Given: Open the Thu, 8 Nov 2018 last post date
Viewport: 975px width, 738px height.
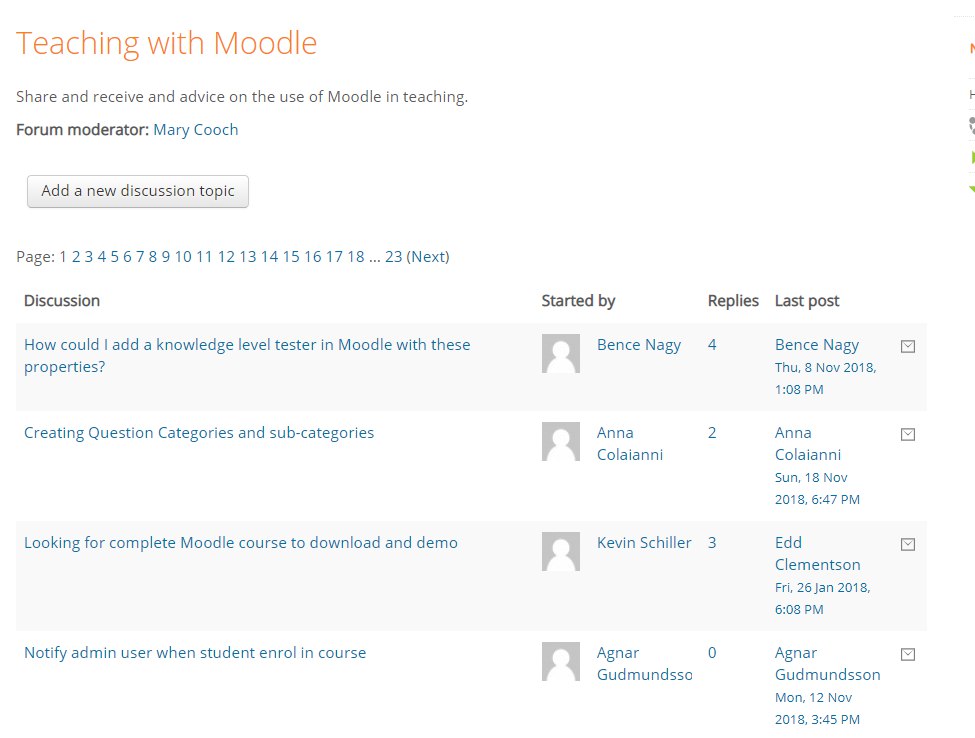Looking at the screenshot, I should pos(825,378).
